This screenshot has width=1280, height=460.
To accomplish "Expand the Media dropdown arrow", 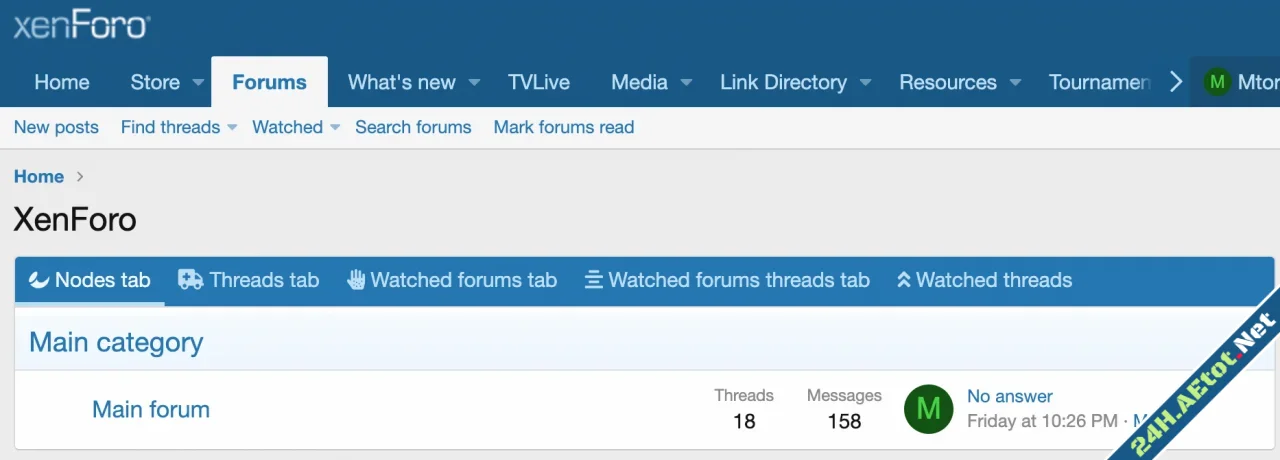I will click(x=686, y=82).
